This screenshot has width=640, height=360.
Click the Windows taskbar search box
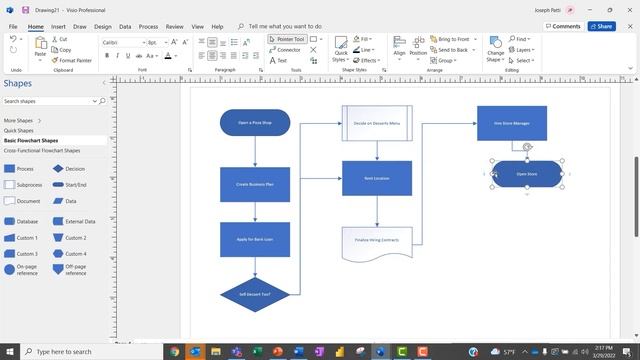pyautogui.click(x=92, y=351)
